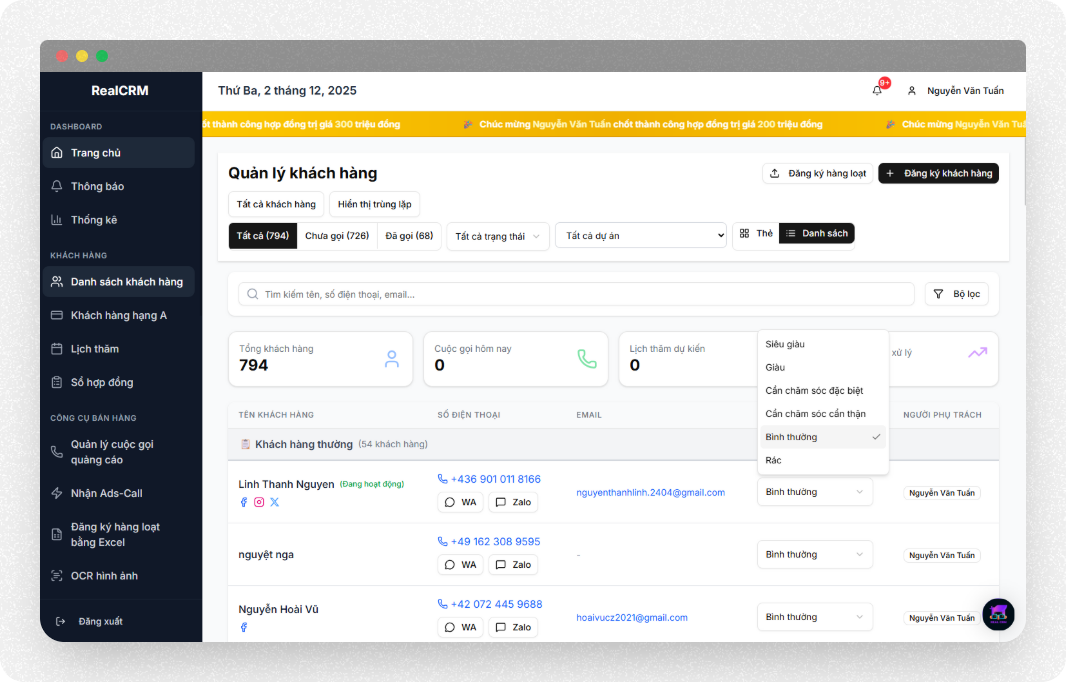This screenshot has width=1066, height=682.
Task: Switch view to Thẻ card mode
Action: pyautogui.click(x=755, y=233)
